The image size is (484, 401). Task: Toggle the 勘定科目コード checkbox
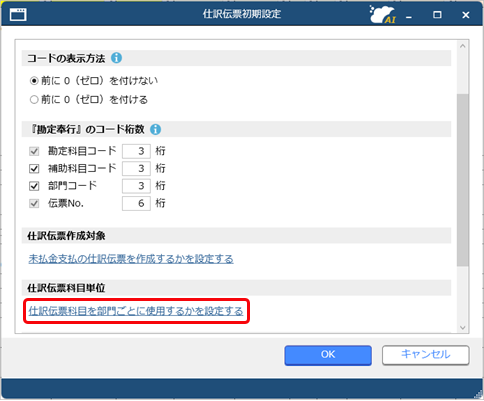pyautogui.click(x=34, y=151)
